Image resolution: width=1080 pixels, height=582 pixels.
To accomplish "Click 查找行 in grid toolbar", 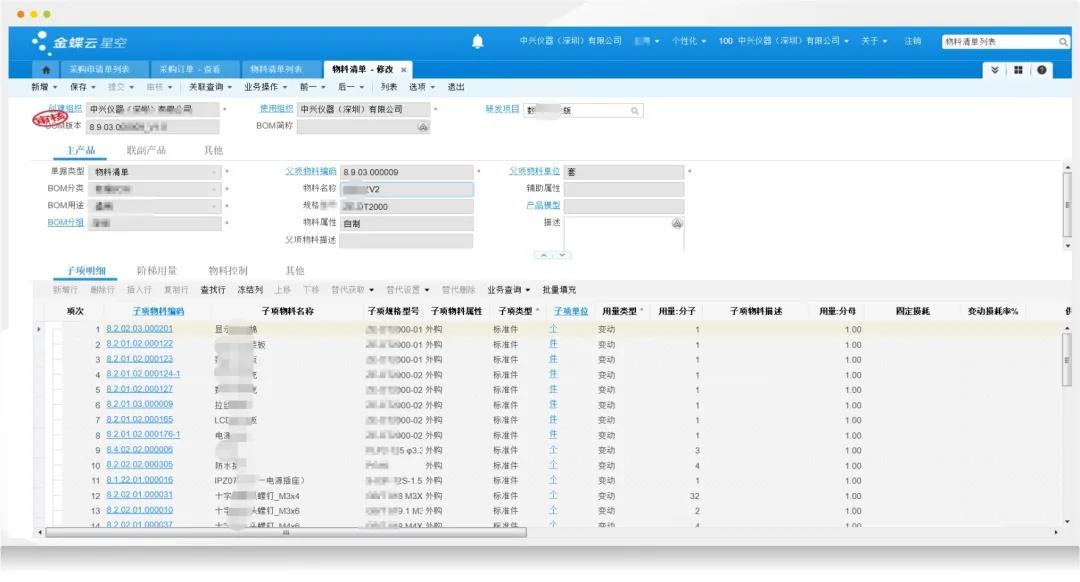I will 213,290.
